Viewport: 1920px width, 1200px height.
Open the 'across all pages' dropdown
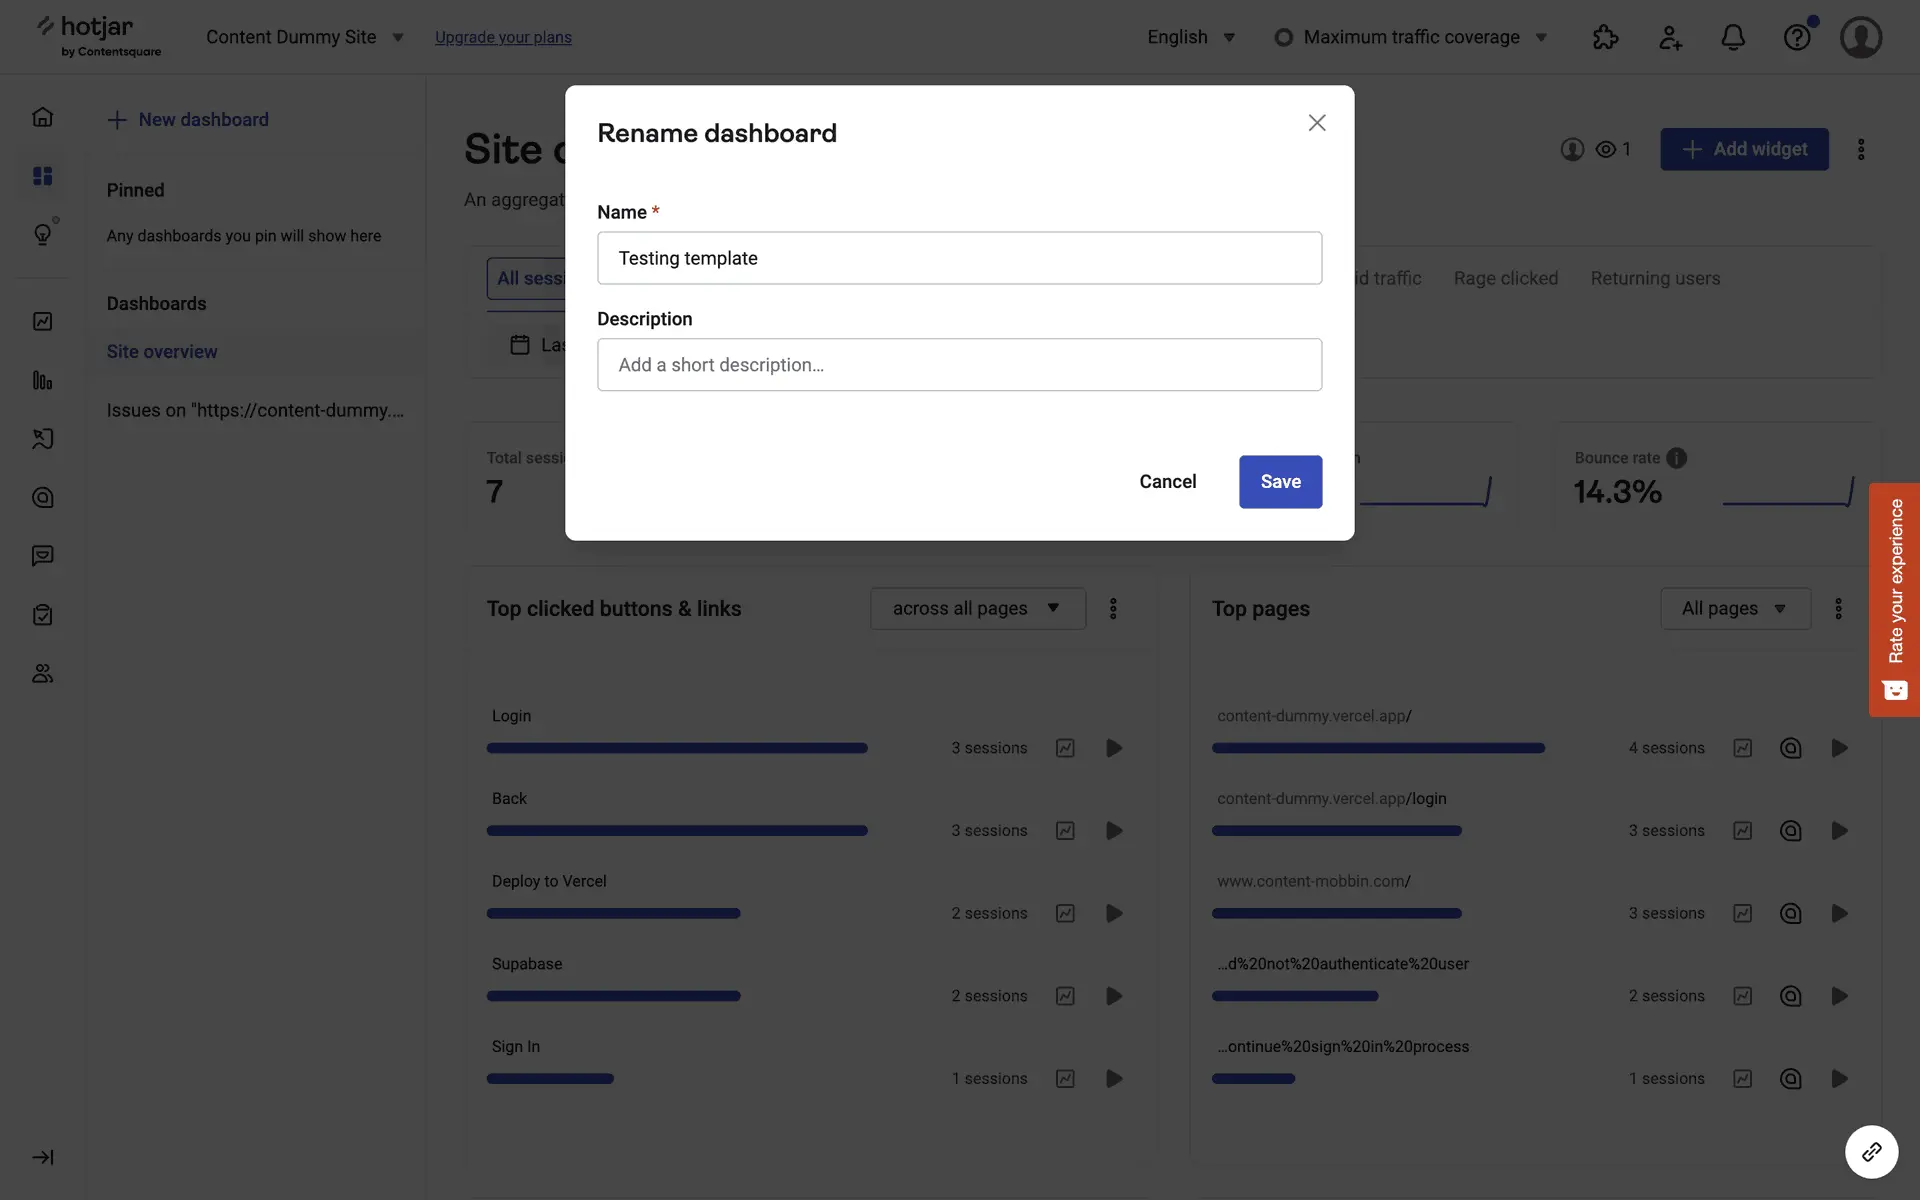(977, 608)
